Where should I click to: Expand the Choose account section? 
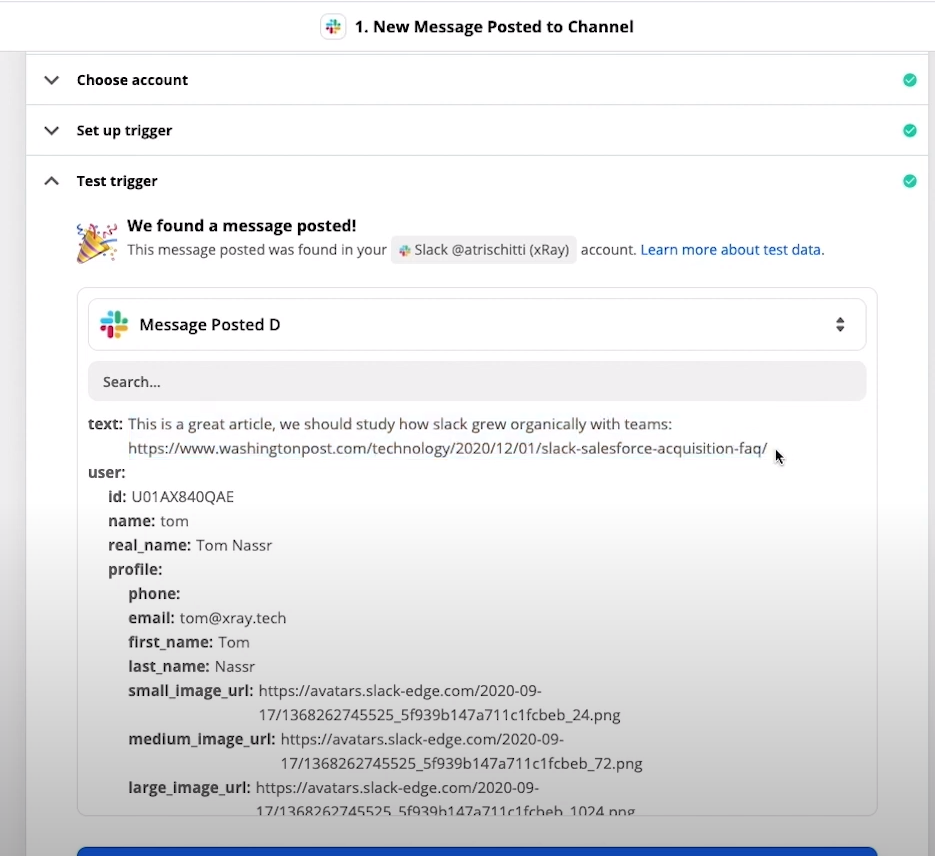tap(52, 80)
